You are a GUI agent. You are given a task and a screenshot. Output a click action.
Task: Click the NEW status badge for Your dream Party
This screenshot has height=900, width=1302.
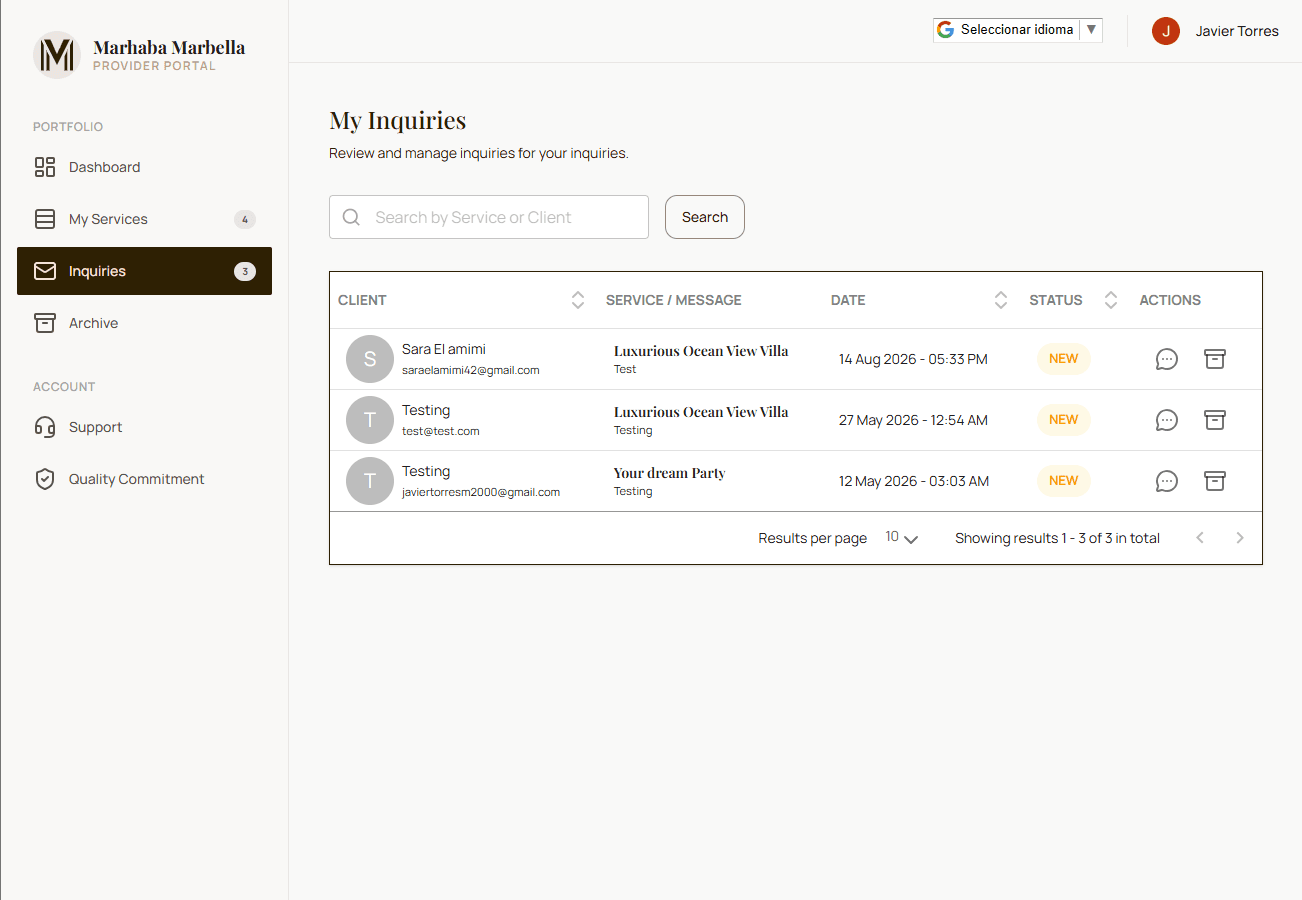tap(1064, 481)
